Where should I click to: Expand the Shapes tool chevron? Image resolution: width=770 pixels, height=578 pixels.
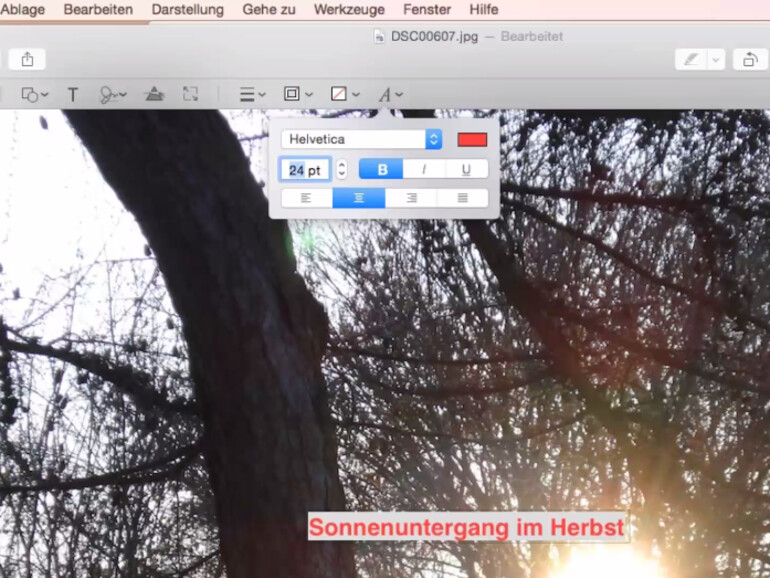(45, 94)
